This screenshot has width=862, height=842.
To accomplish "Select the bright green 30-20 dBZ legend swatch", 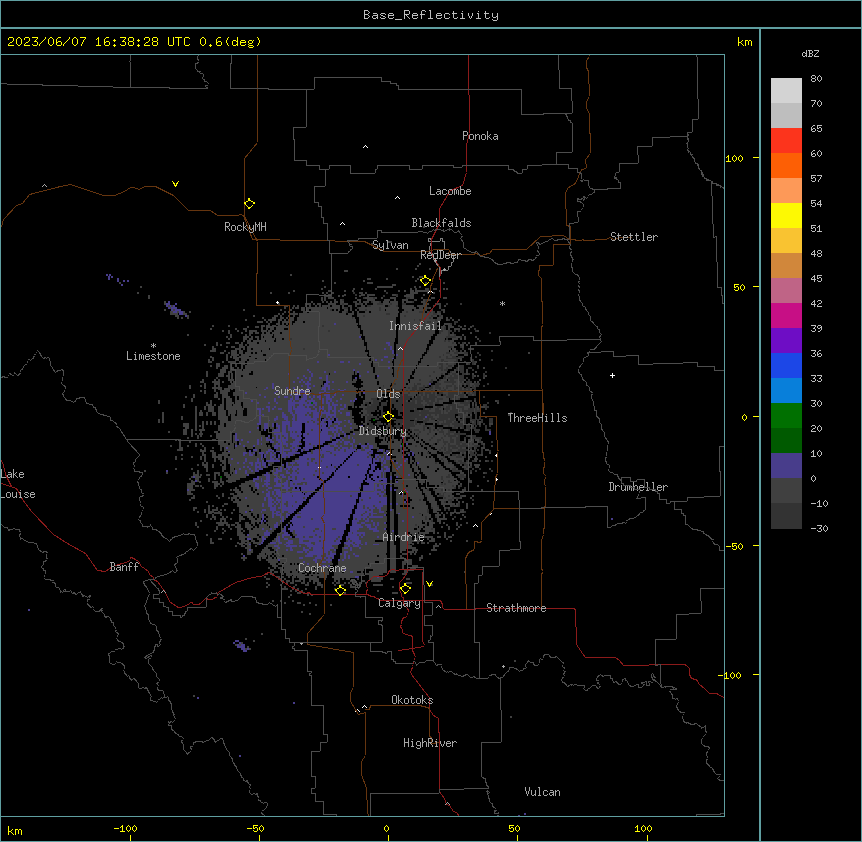I will pos(786,416).
